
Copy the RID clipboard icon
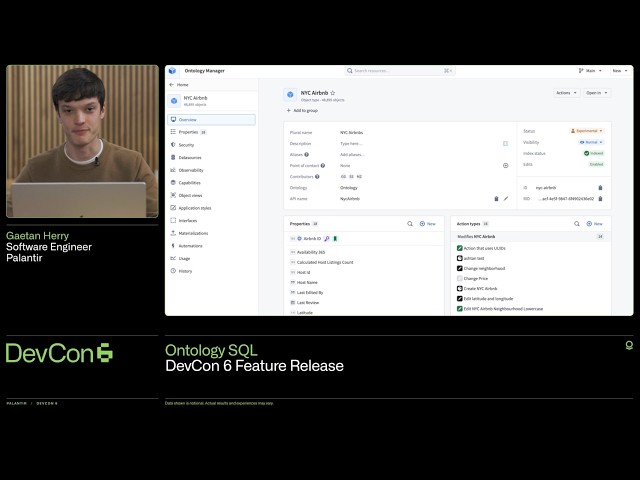click(x=600, y=199)
